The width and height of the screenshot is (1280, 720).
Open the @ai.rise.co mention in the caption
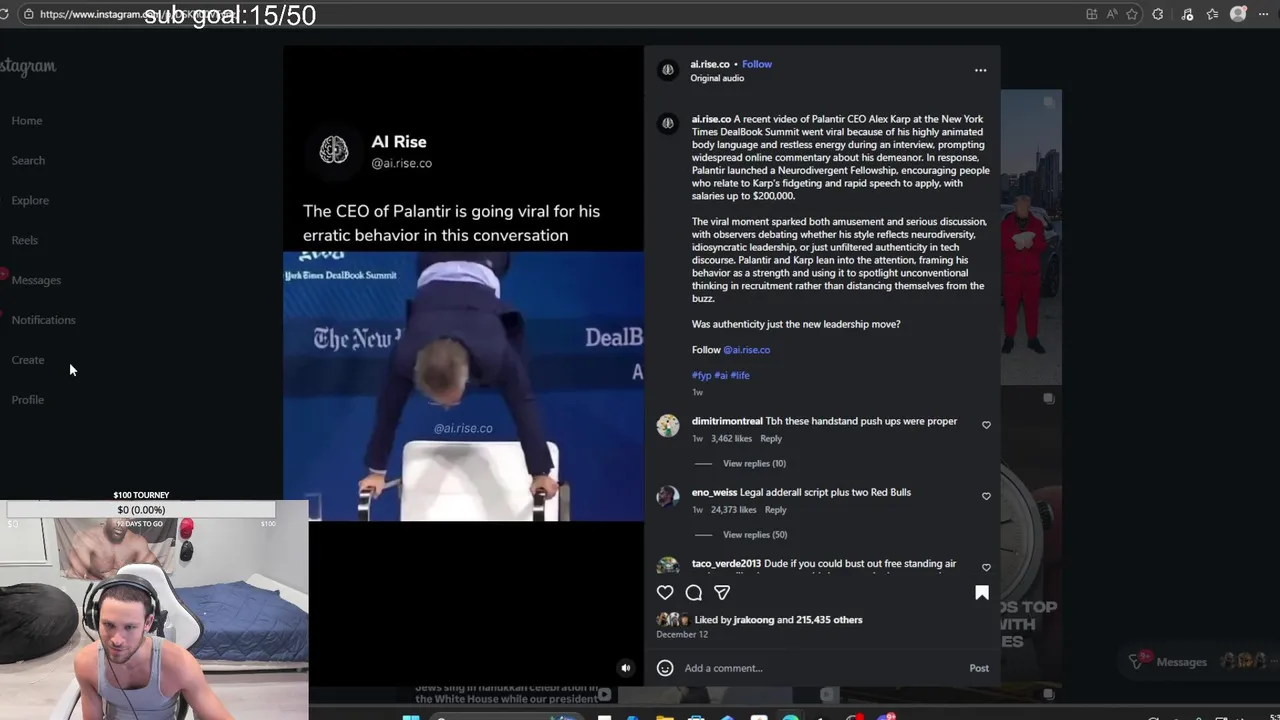pos(746,350)
